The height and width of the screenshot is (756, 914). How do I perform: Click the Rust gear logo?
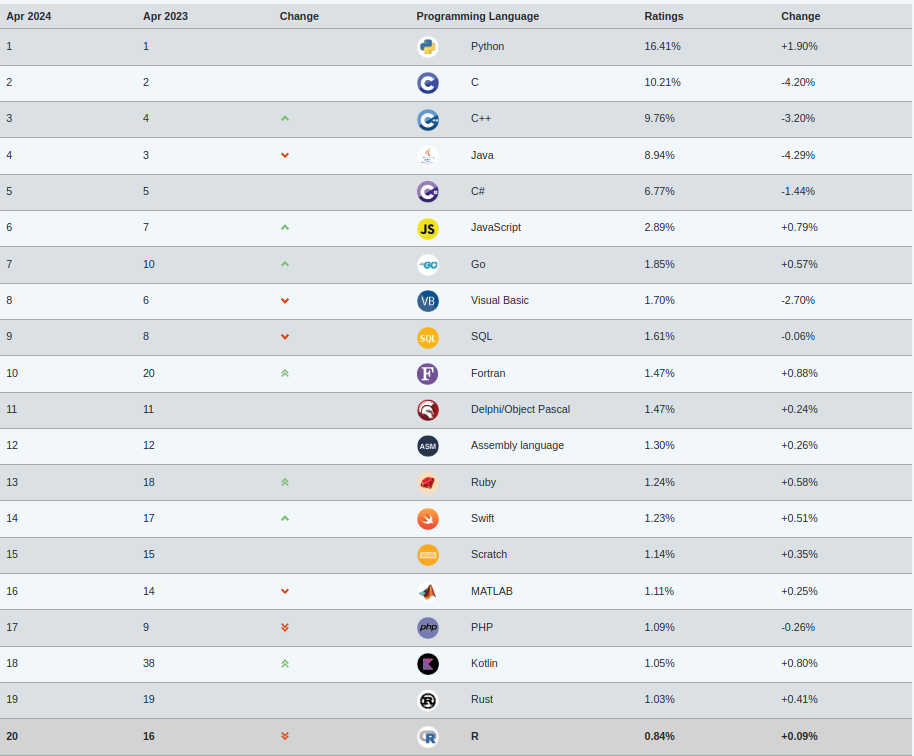[428, 700]
